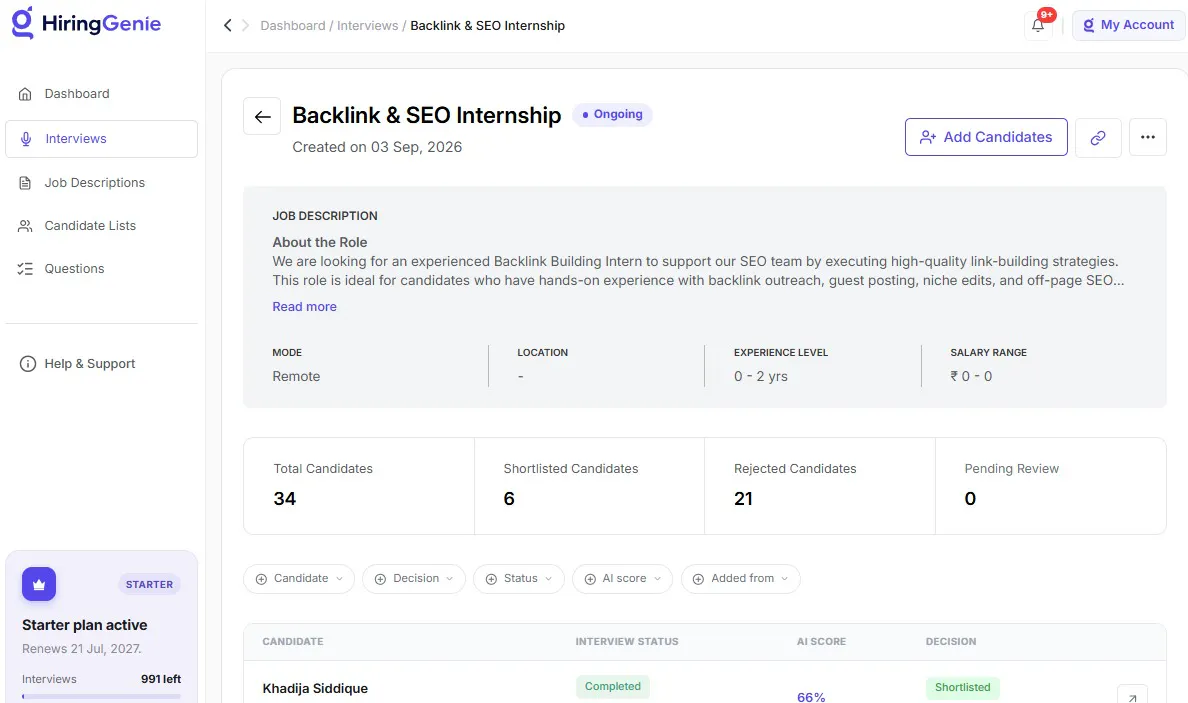
Task: Select Interviews in the sidebar
Action: coord(101,139)
